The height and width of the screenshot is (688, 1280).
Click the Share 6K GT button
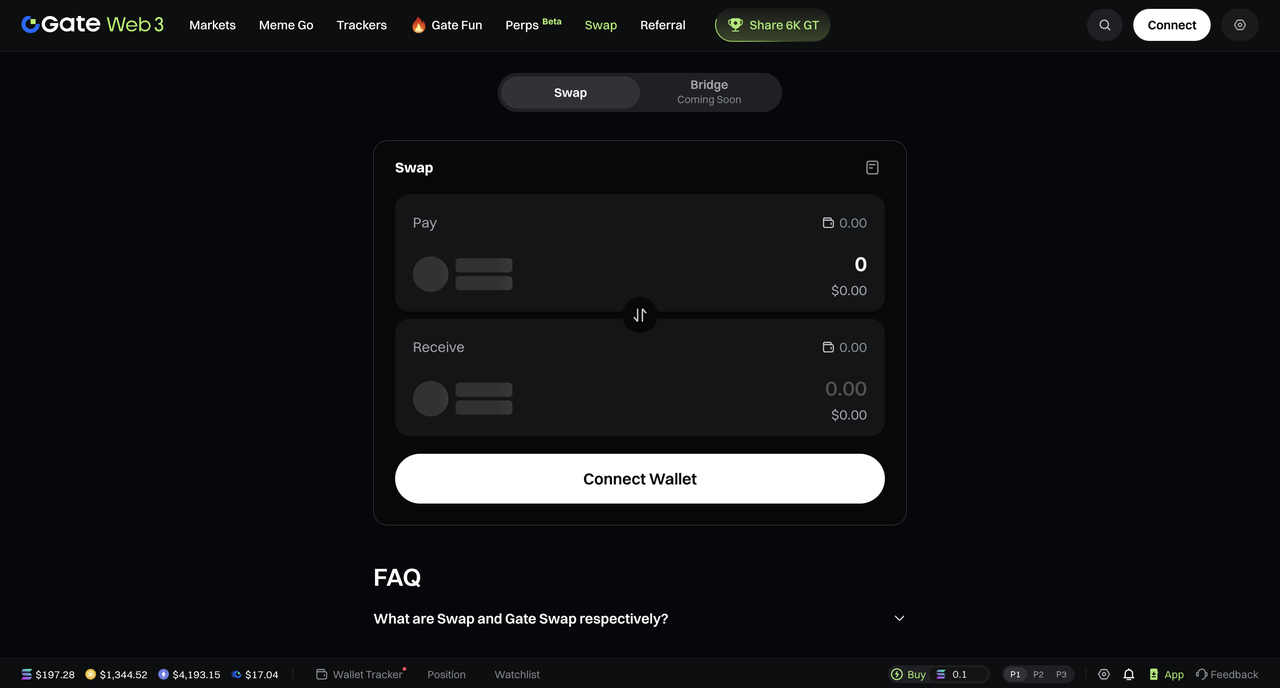(x=772, y=25)
